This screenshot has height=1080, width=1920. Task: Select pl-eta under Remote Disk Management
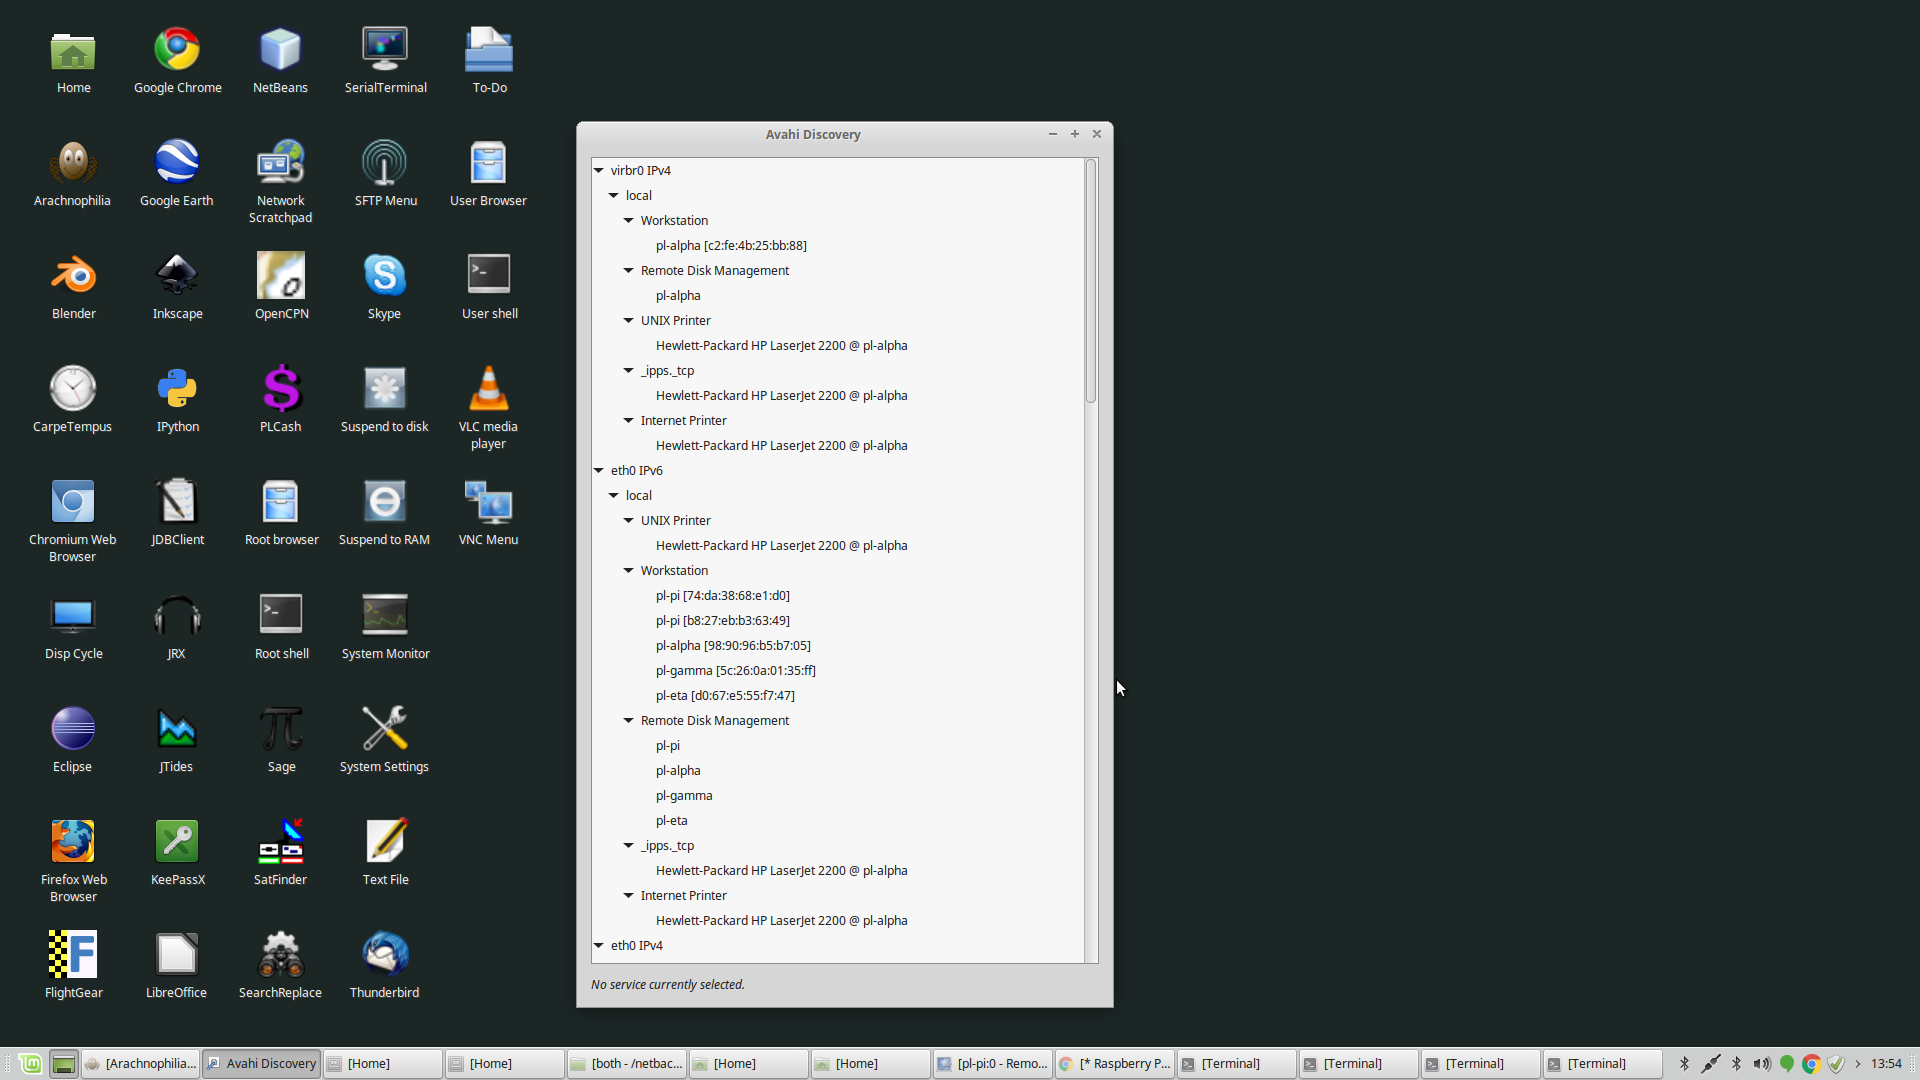[x=671, y=821]
